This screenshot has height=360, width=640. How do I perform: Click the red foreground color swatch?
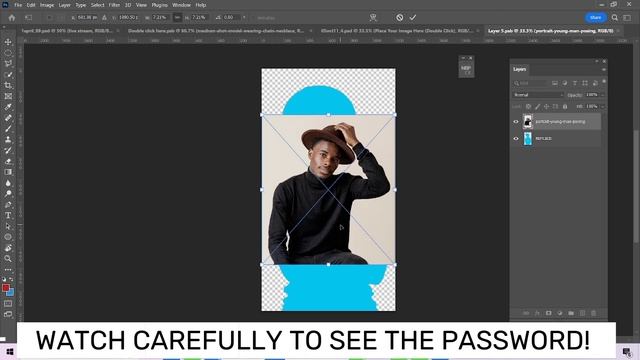6,288
